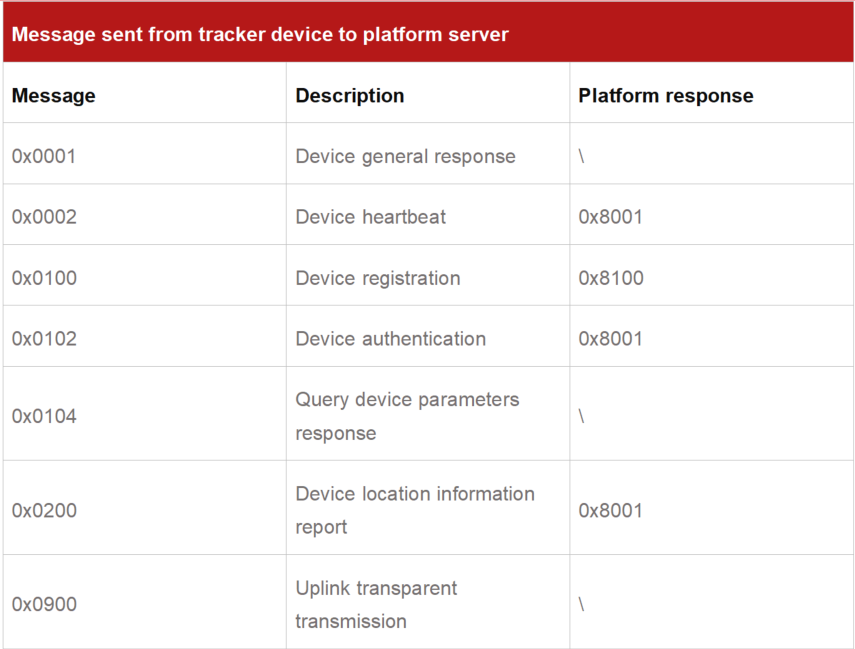Select the Device authentication description

(x=391, y=339)
